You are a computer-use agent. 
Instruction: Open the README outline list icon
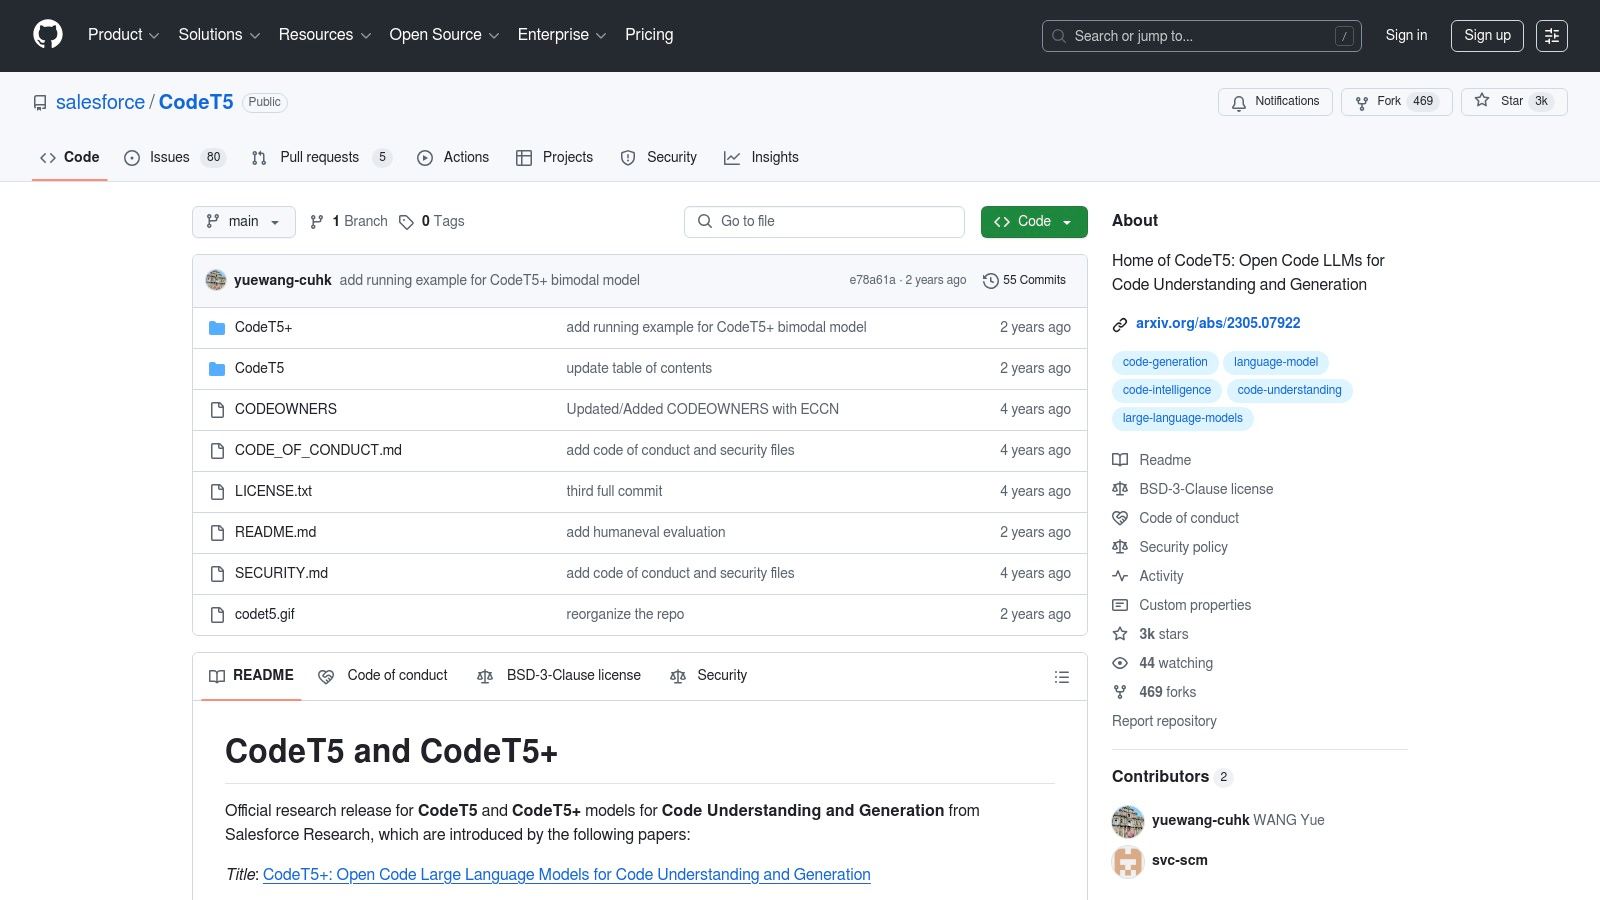pyautogui.click(x=1062, y=677)
